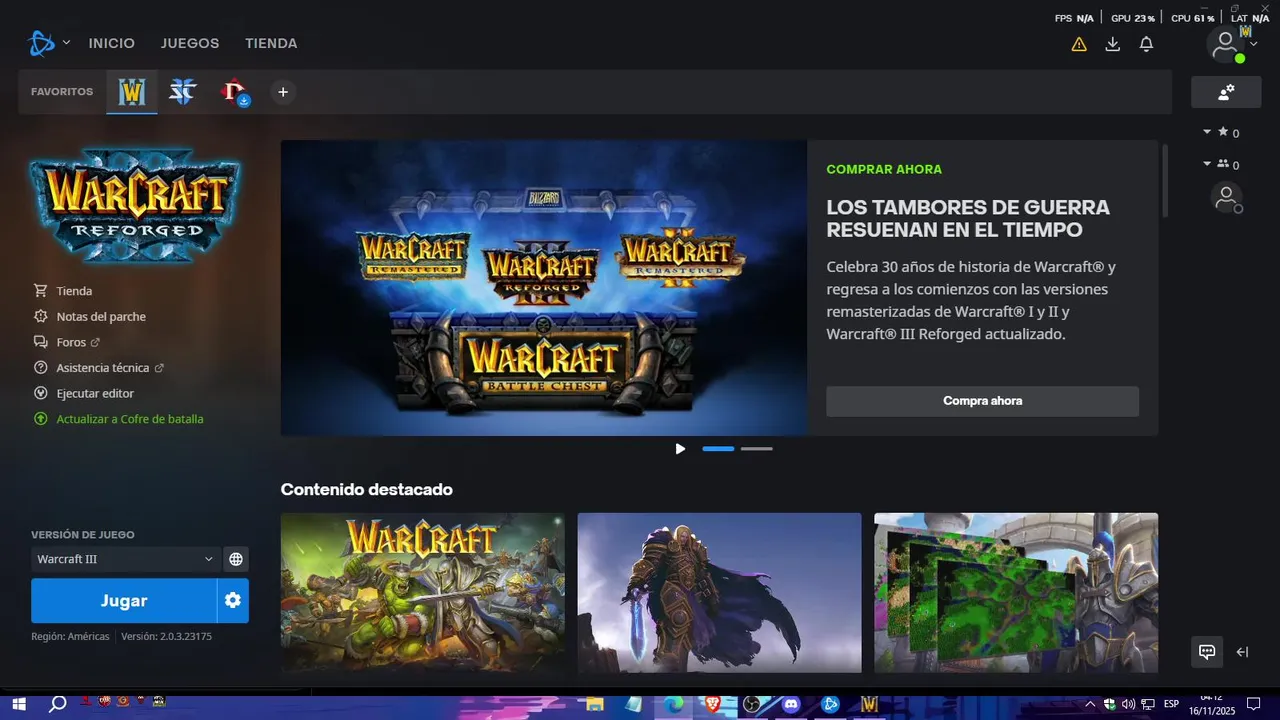Click the Contenido destacado heading
Image resolution: width=1280 pixels, height=720 pixels.
pyautogui.click(x=366, y=490)
